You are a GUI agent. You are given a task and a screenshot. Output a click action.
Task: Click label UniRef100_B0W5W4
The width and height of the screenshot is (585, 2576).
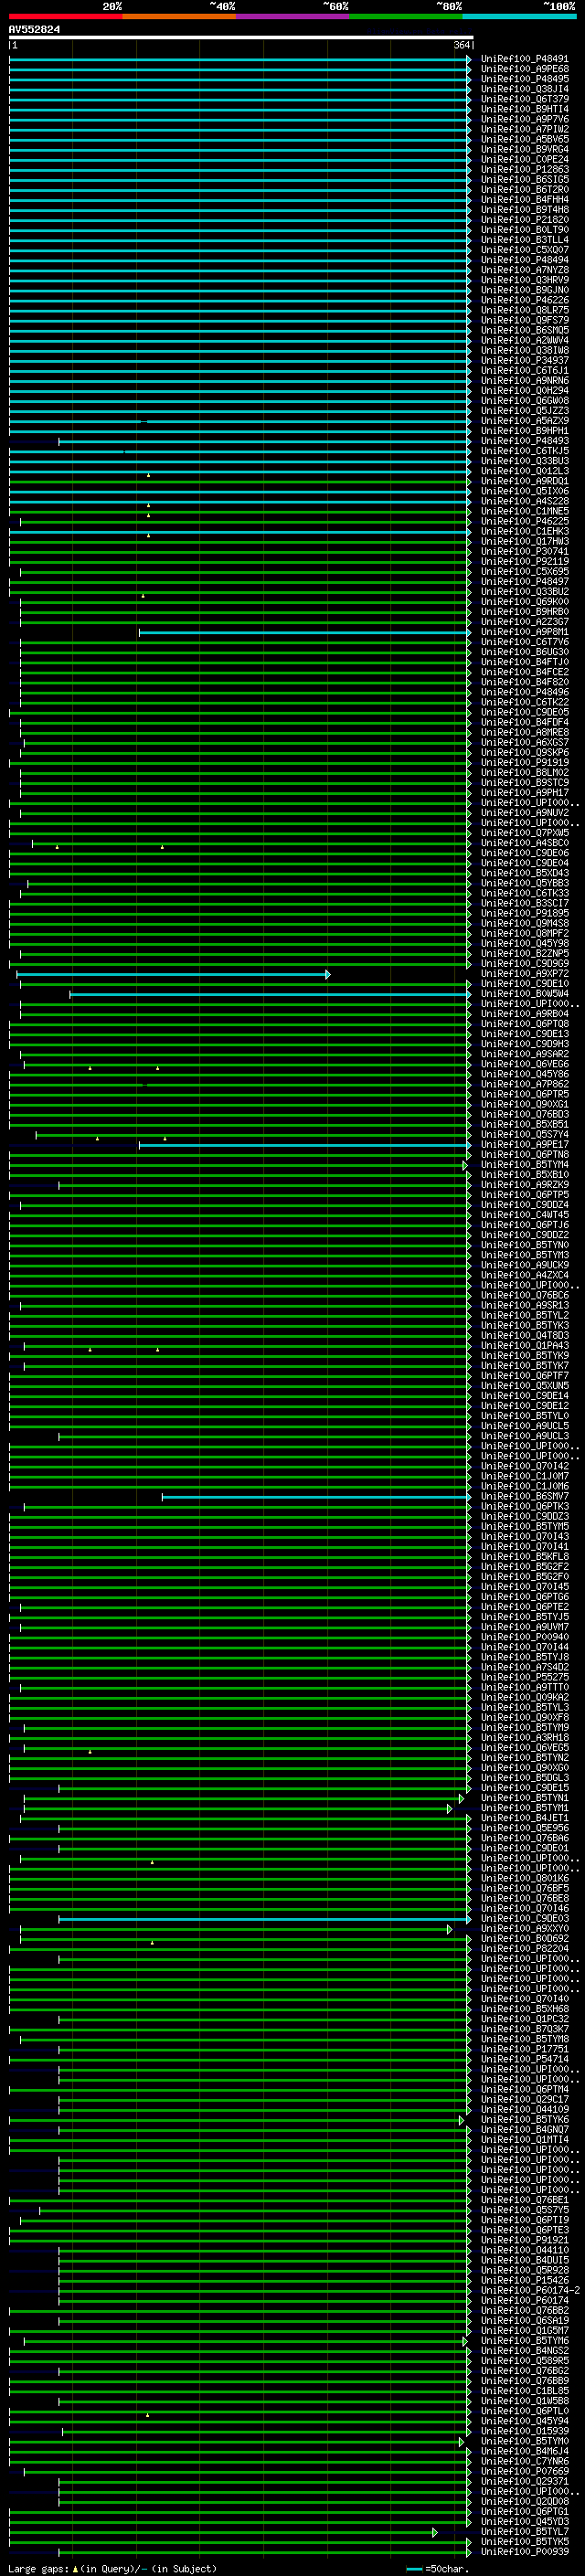click(525, 994)
